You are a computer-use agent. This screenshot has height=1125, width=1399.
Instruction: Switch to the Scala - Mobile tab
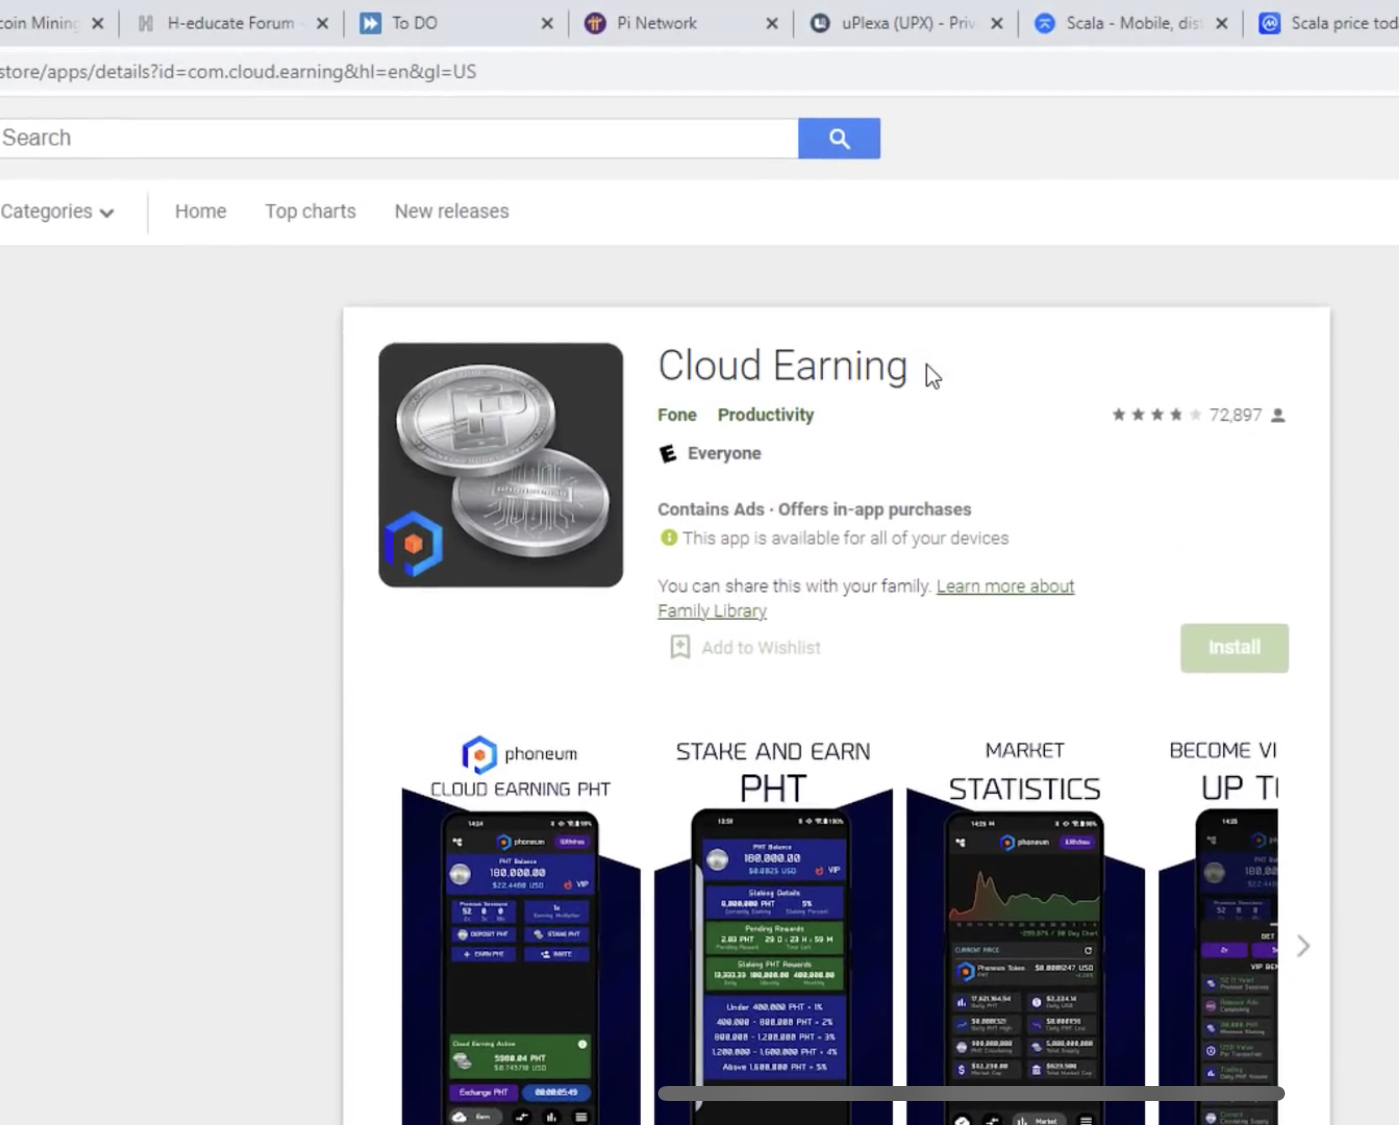[1131, 23]
